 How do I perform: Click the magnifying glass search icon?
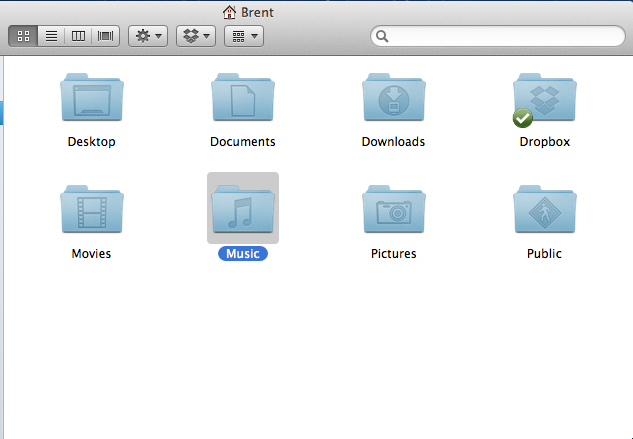(x=382, y=36)
